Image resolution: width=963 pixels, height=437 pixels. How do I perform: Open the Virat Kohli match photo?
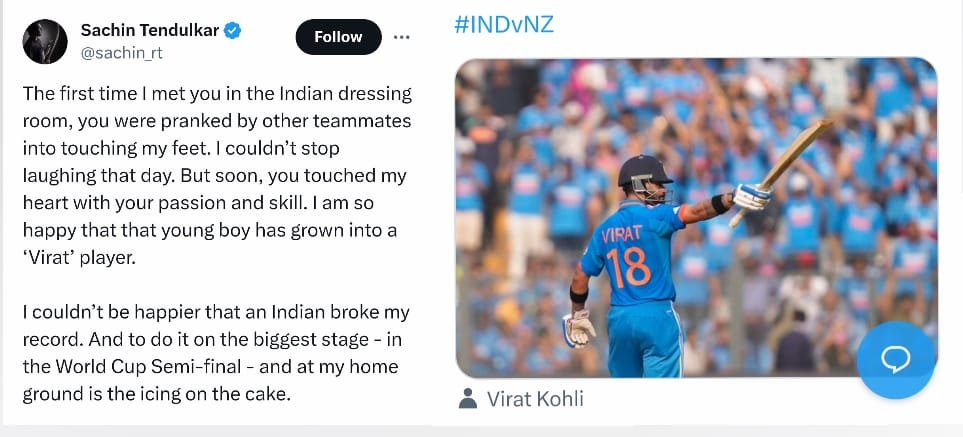point(696,217)
